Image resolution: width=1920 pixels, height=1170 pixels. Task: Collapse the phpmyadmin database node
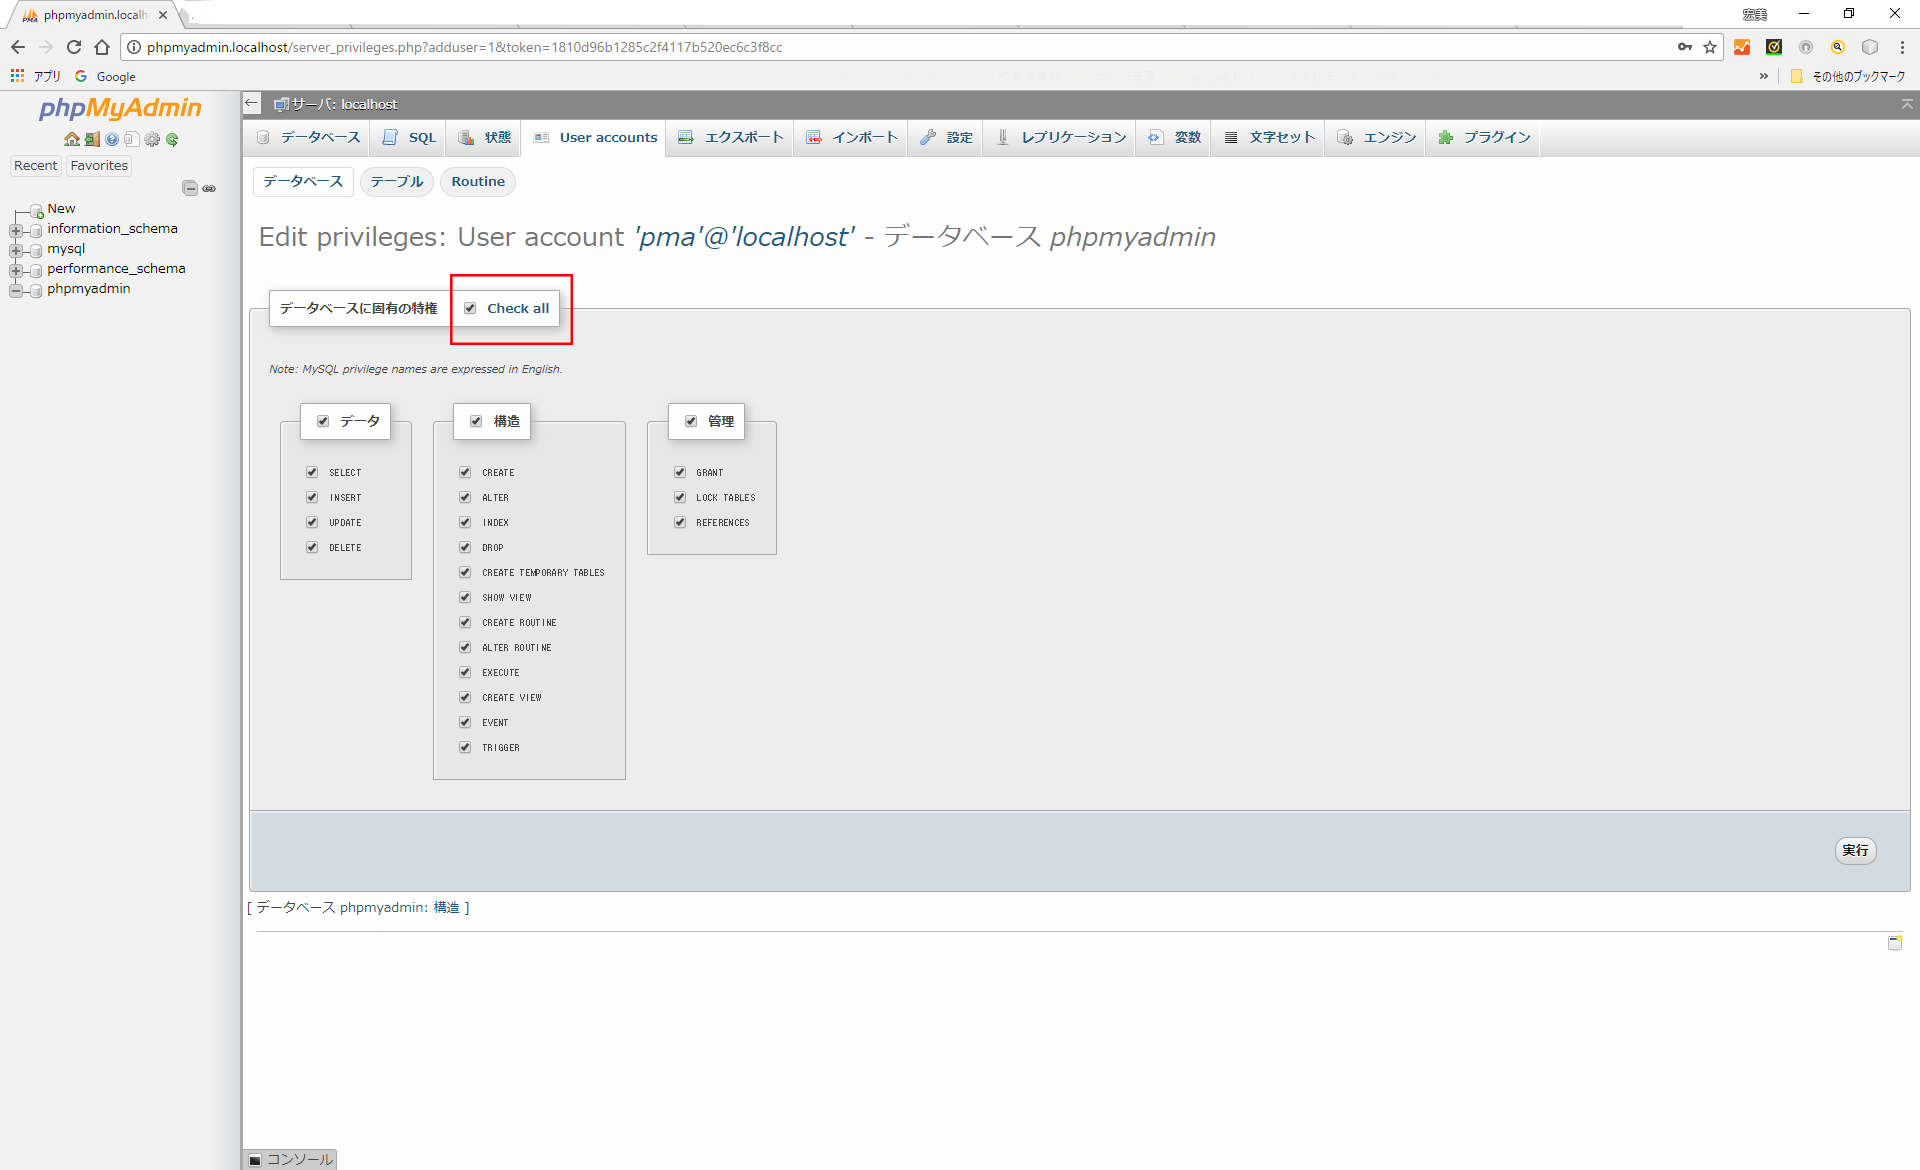coord(16,290)
